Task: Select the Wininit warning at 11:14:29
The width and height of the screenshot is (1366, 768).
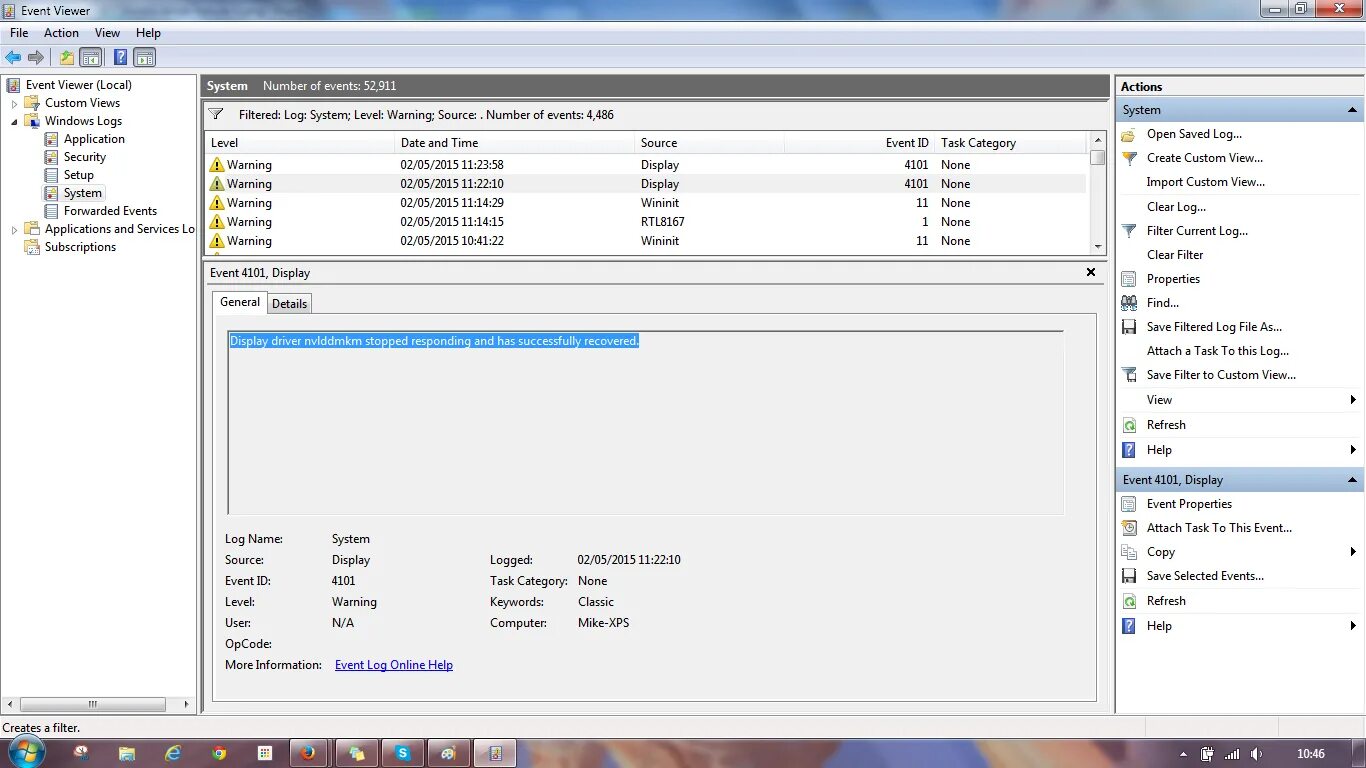Action: pyautogui.click(x=645, y=203)
